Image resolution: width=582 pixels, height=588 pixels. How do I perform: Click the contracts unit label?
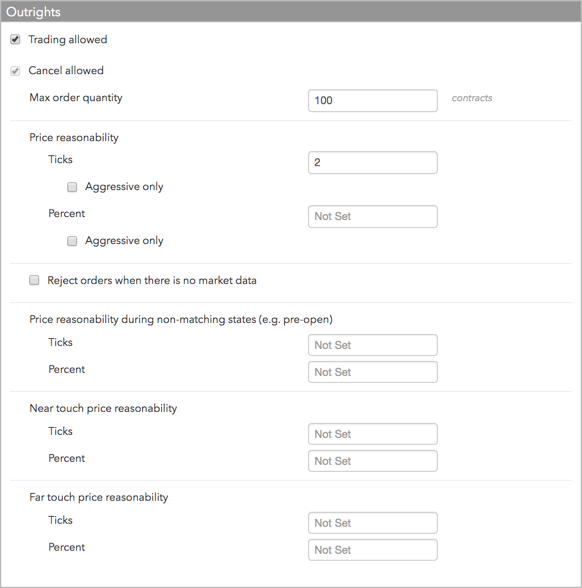[472, 98]
